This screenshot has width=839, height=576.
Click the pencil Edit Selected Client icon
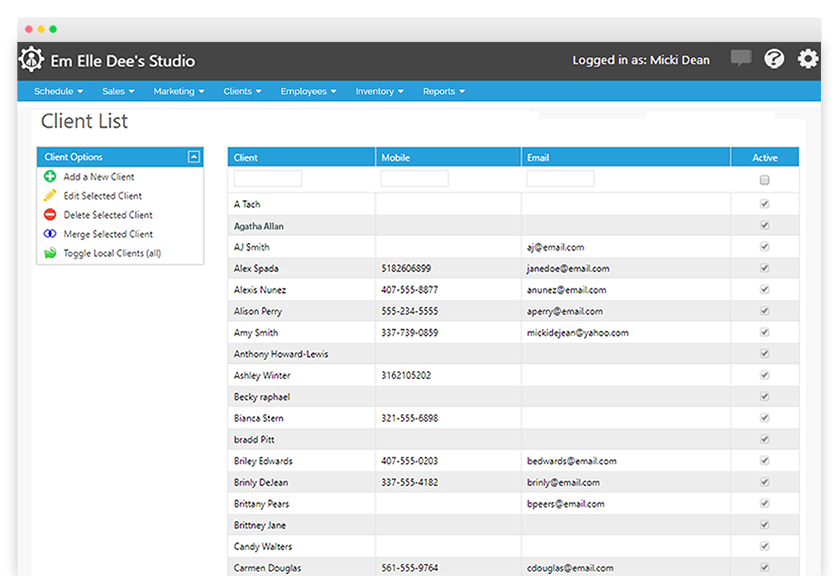50,195
